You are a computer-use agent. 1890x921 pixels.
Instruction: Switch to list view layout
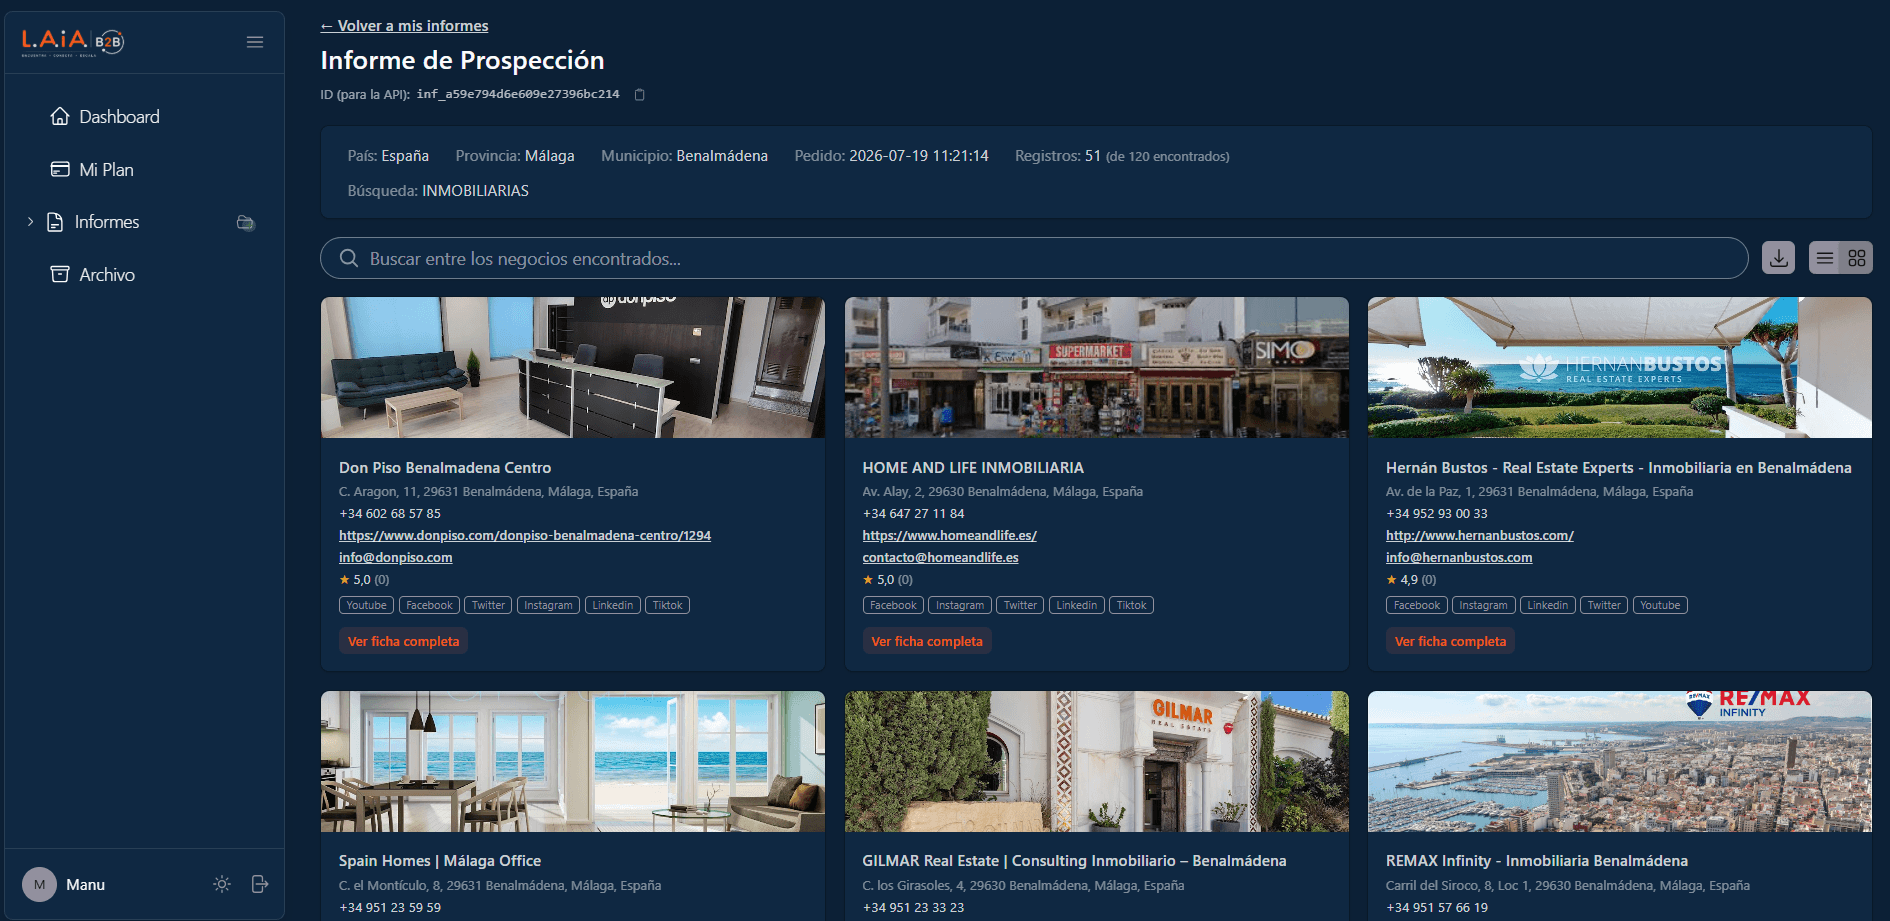tap(1825, 258)
